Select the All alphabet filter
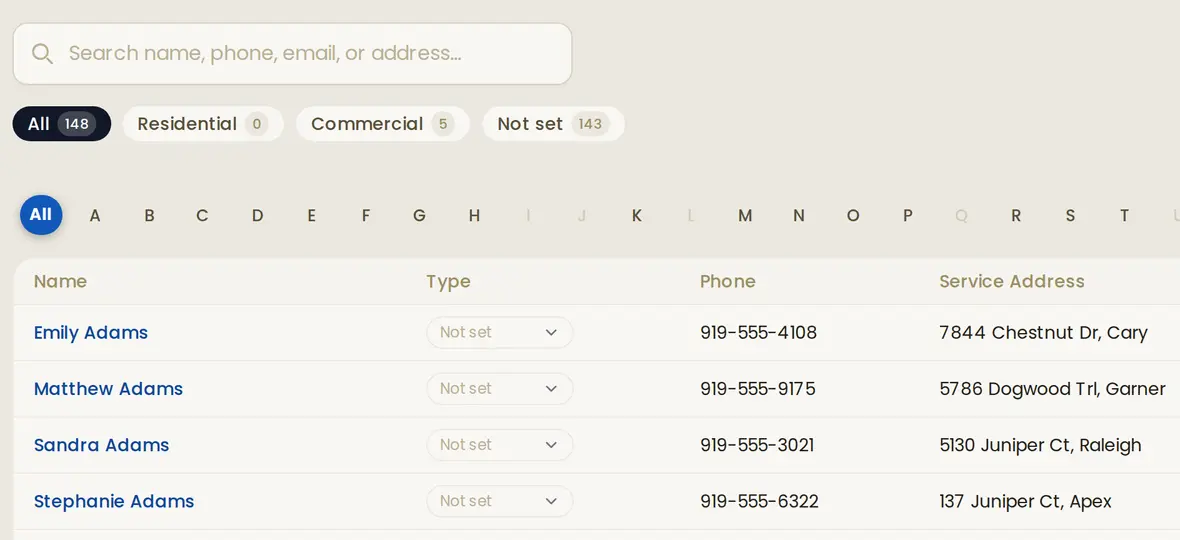 (x=41, y=215)
